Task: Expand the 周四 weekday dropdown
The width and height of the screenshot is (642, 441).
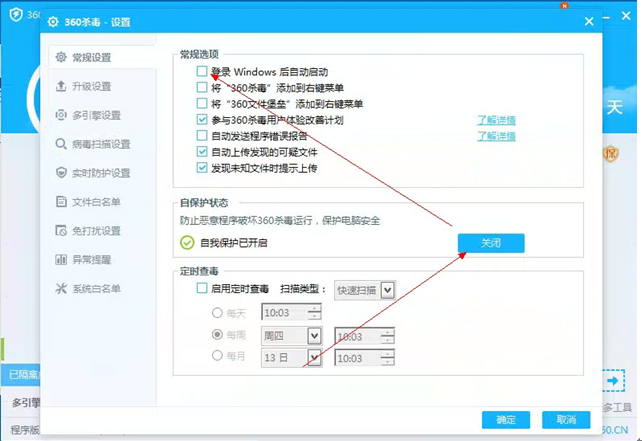Action: (314, 336)
